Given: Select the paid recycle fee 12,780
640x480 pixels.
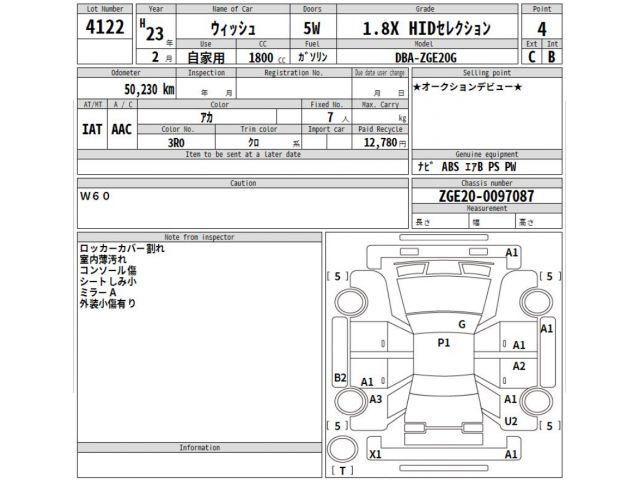Looking at the screenshot, I should 380,142.
